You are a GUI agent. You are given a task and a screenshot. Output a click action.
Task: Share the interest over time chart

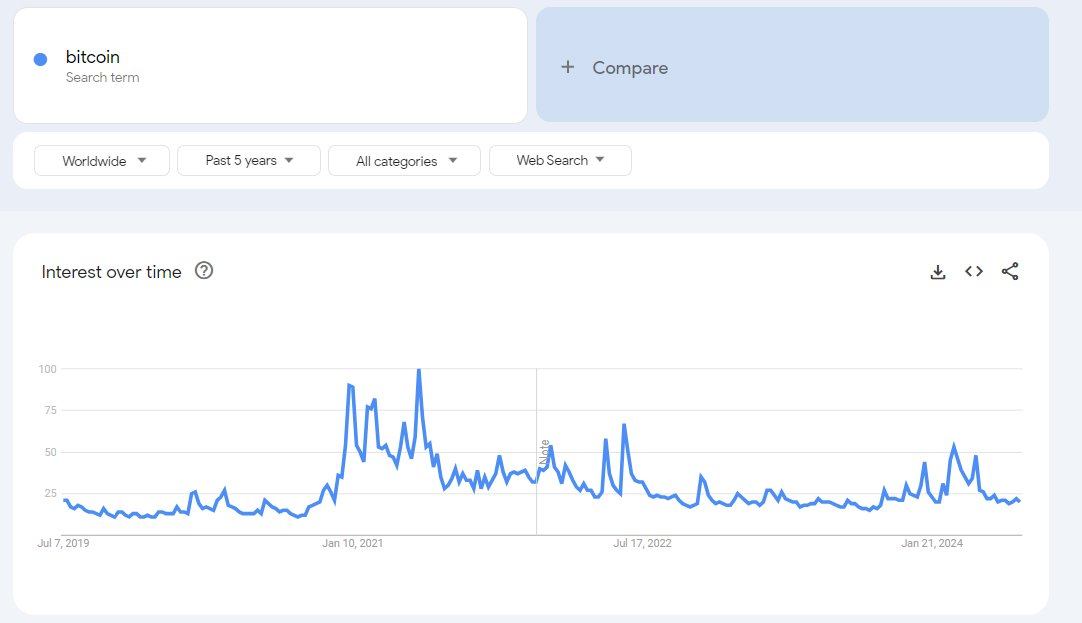tap(1010, 272)
